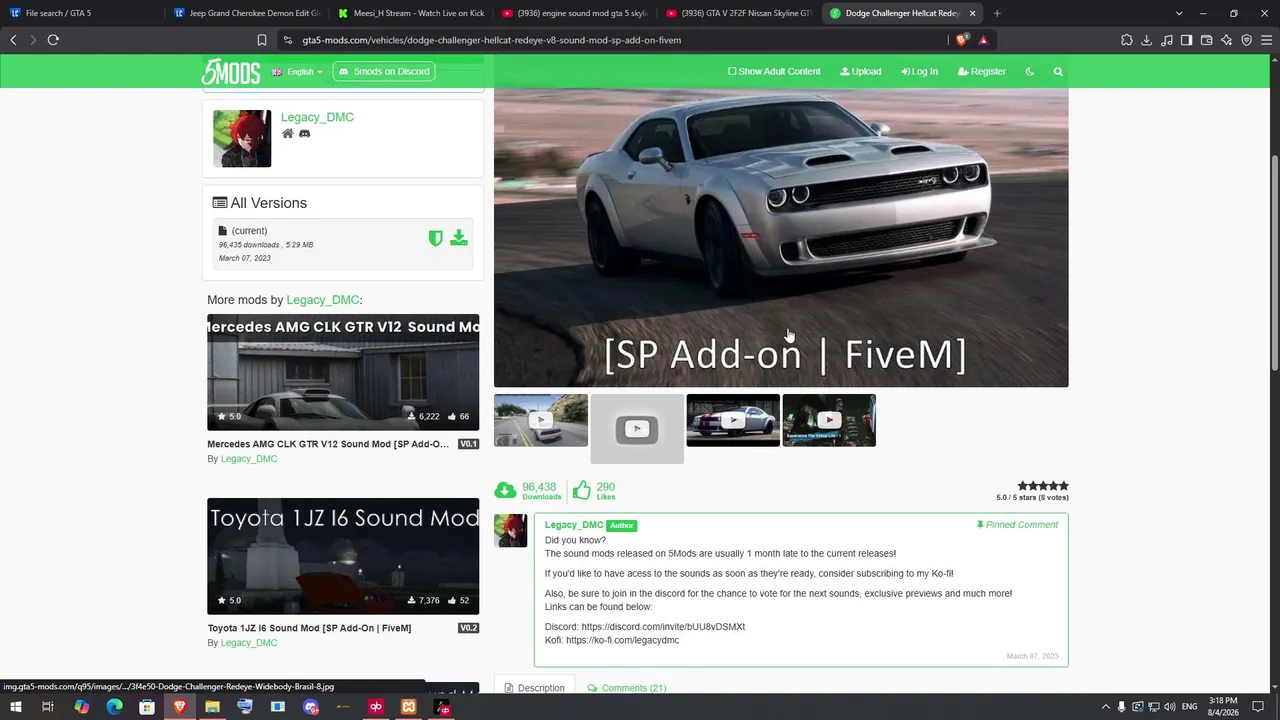Click the author's home website icon
This screenshot has height=720, width=1280.
288,133
